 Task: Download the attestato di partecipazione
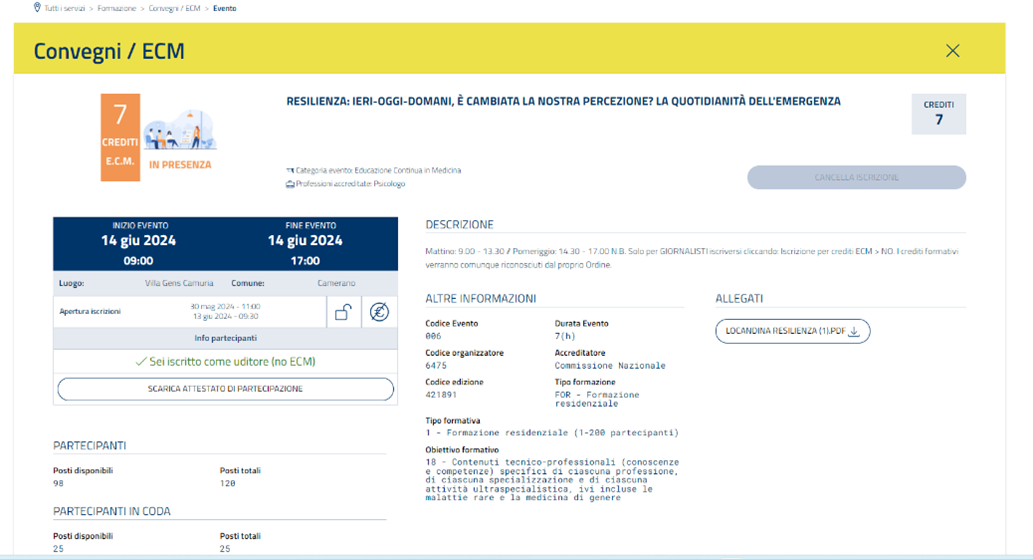point(225,389)
